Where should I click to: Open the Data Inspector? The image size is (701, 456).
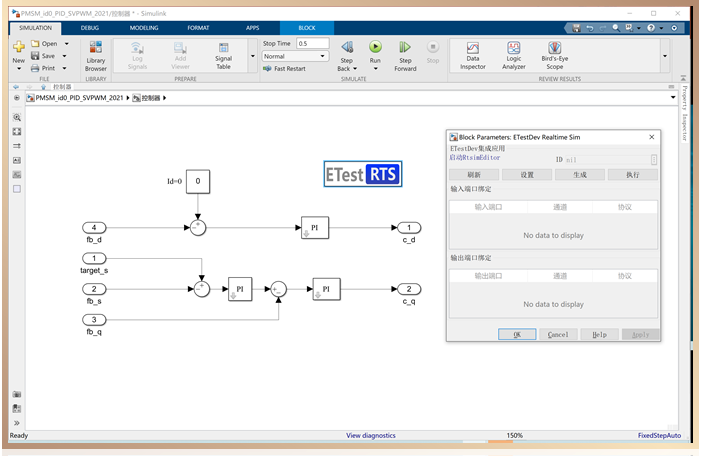[473, 56]
